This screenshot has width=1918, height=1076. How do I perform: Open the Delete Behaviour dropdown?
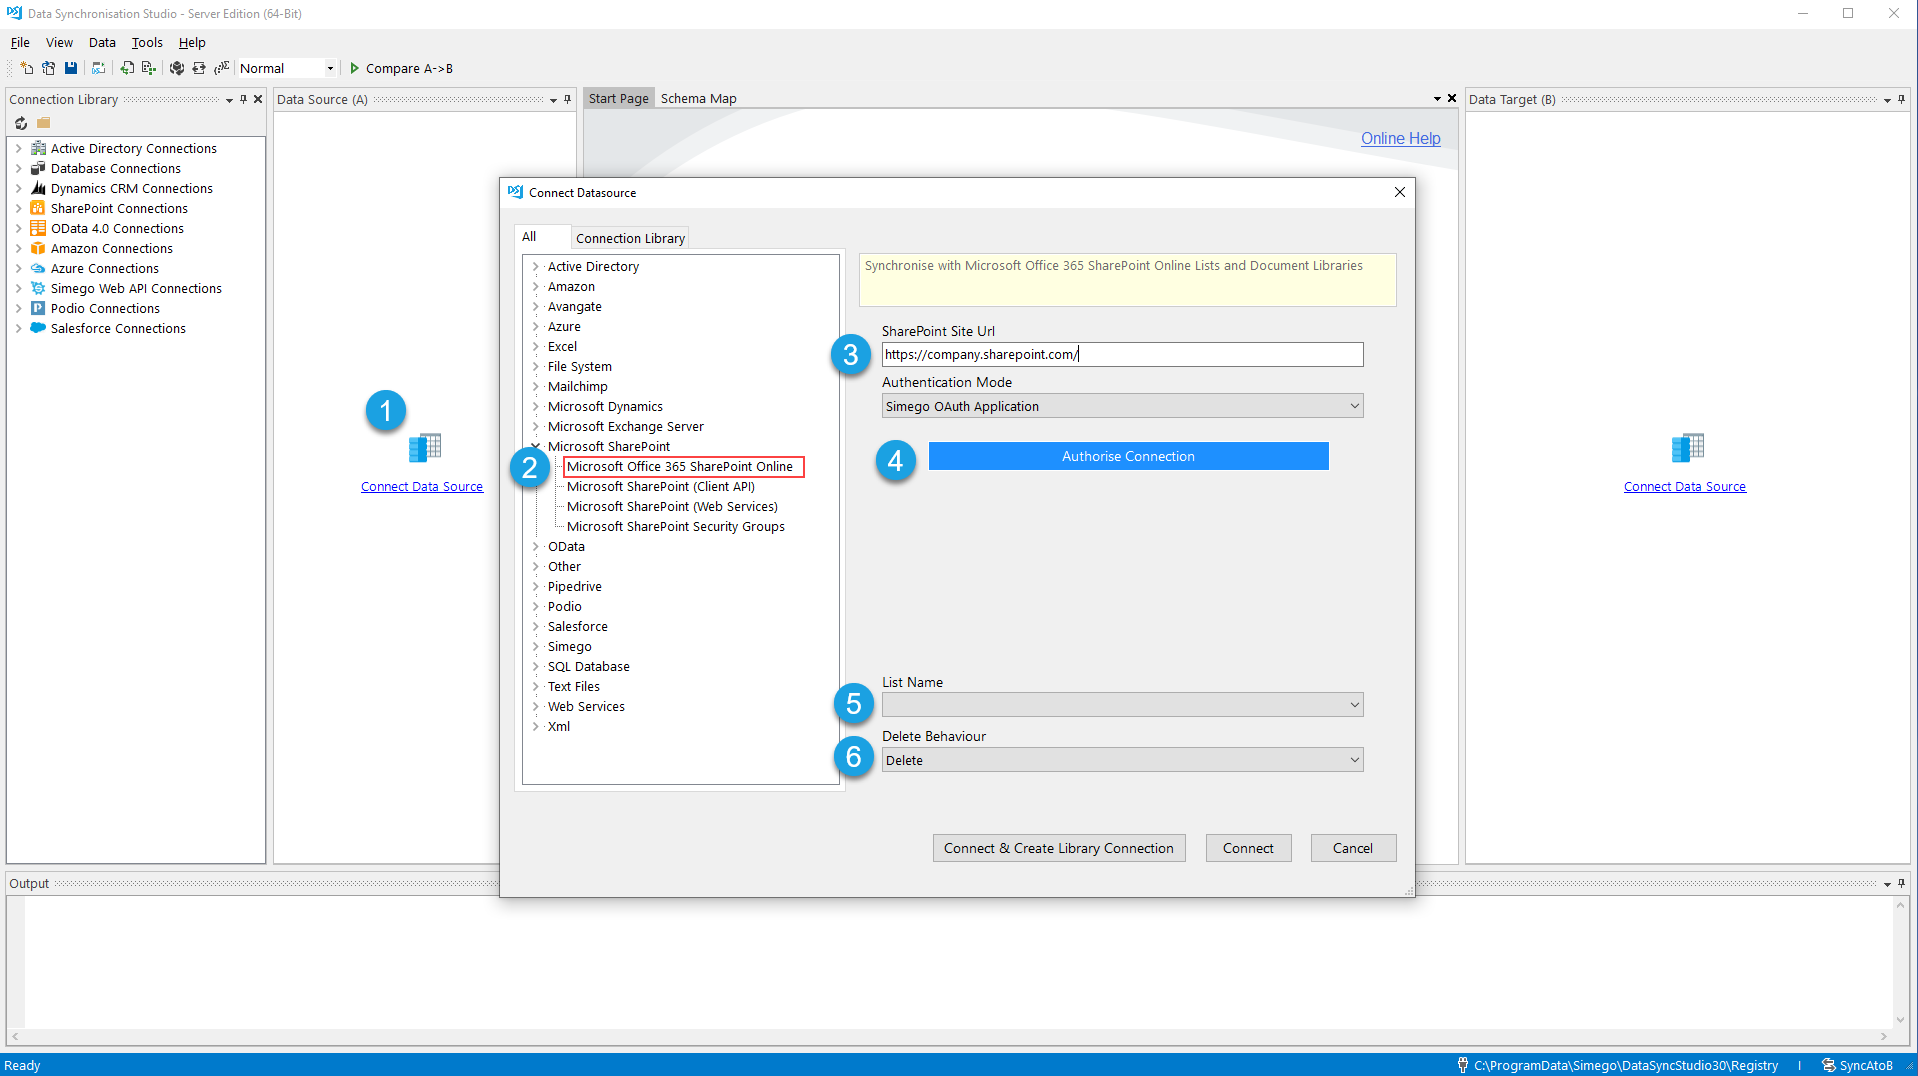(1354, 760)
